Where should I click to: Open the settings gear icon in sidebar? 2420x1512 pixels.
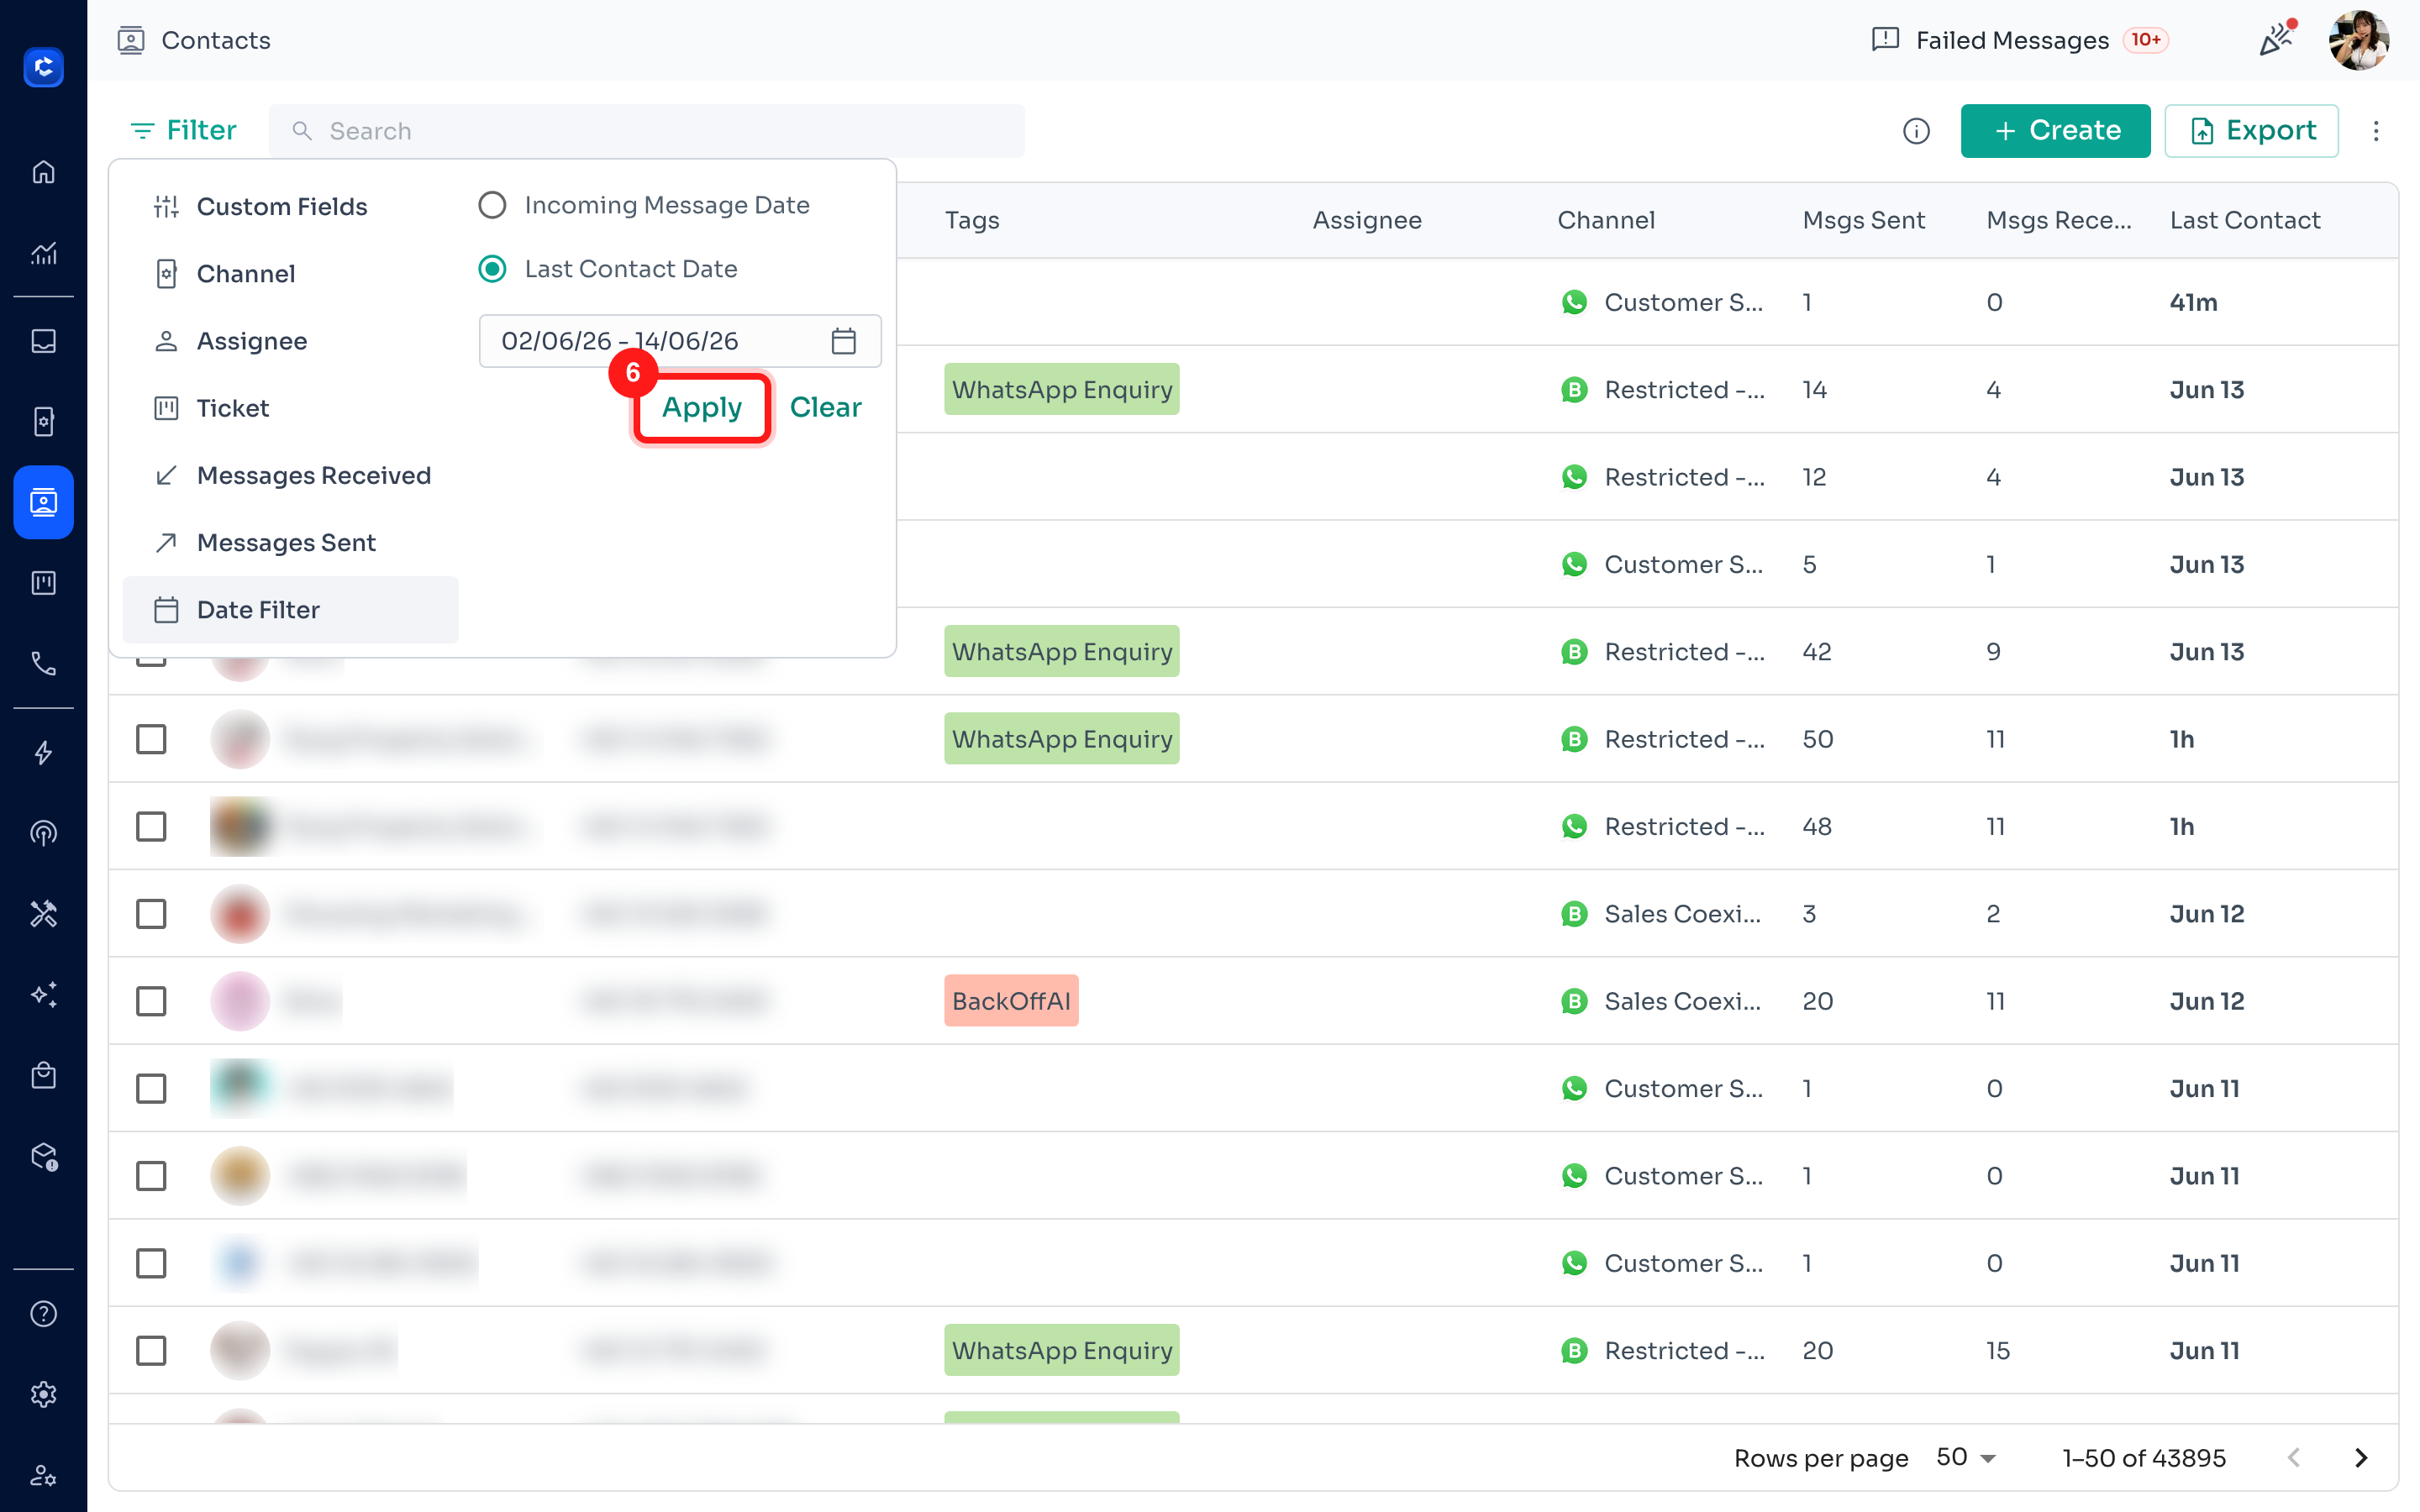pyautogui.click(x=43, y=1394)
